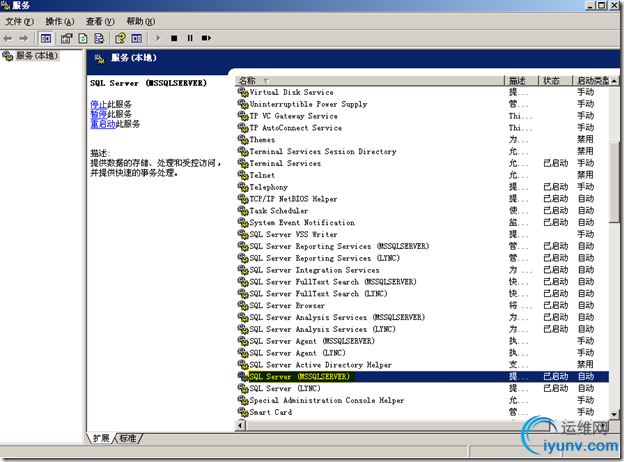Viewport: 624px width, 462px height.
Task: Click the toolbar icon right of Help
Action: click(x=137, y=39)
